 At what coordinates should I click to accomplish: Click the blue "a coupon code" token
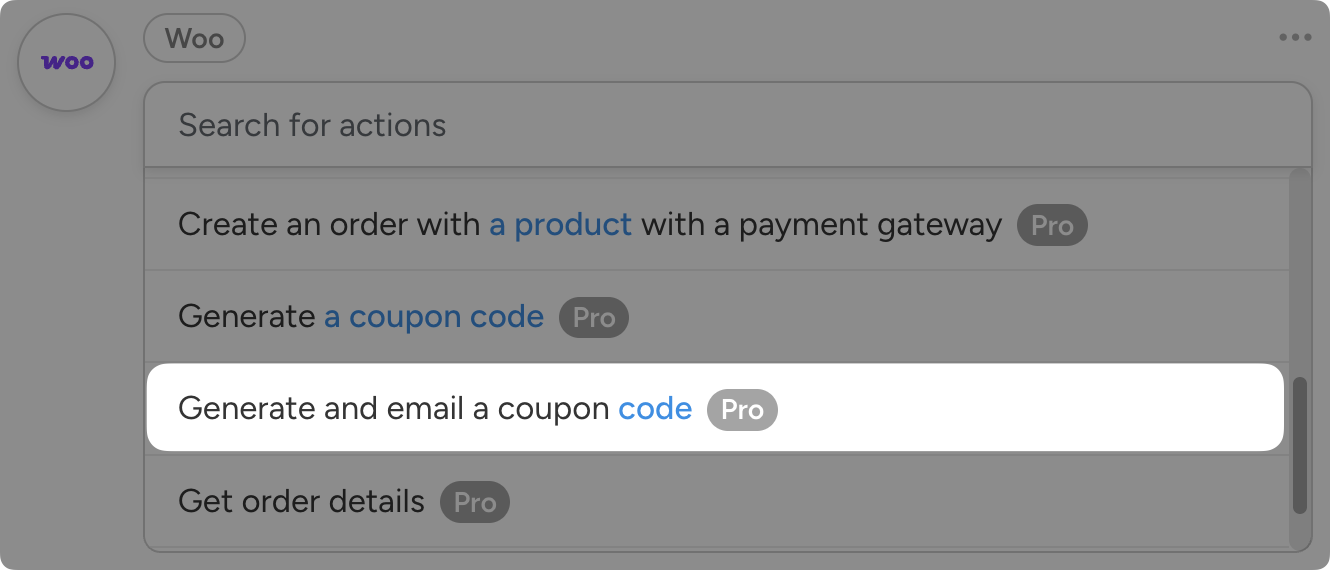pos(434,318)
